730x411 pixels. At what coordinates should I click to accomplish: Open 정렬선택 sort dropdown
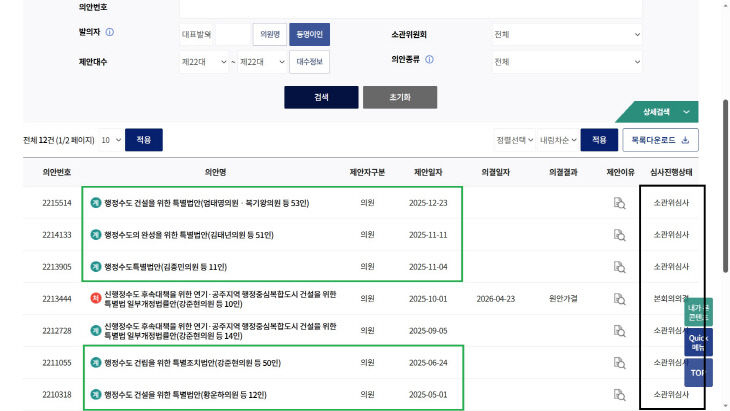514,140
